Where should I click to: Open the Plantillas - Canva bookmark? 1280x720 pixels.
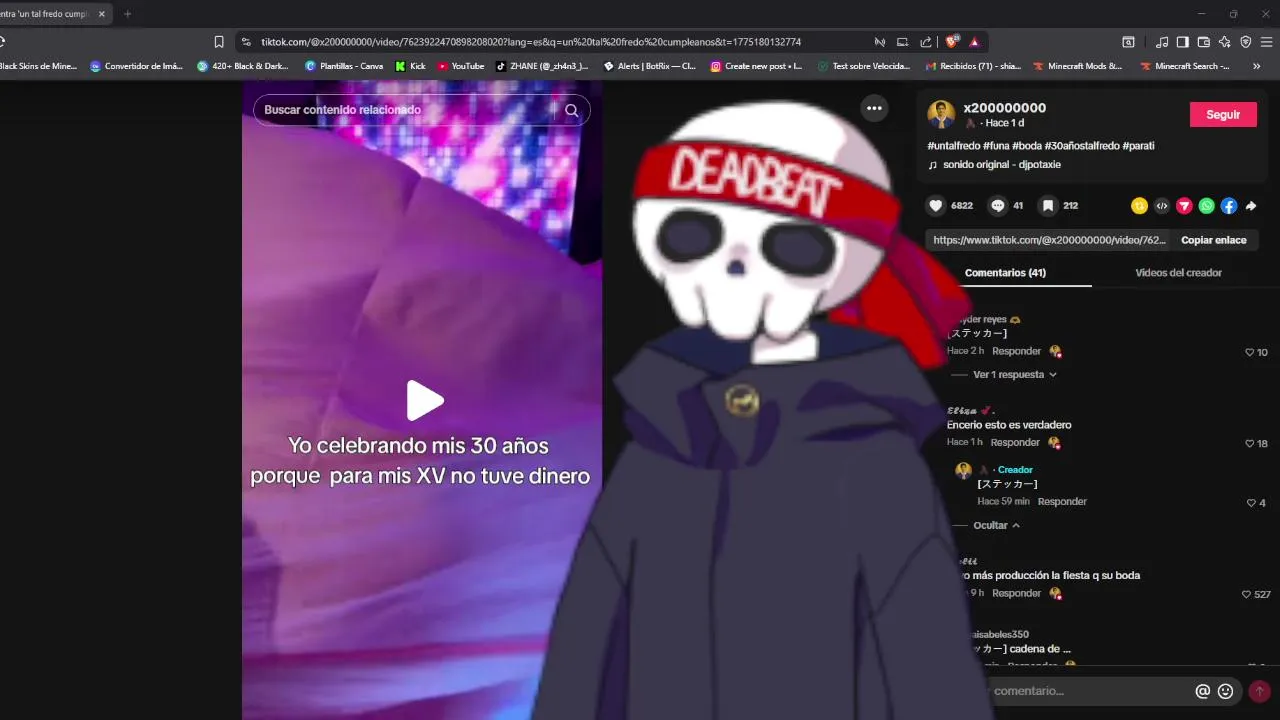tap(344, 66)
